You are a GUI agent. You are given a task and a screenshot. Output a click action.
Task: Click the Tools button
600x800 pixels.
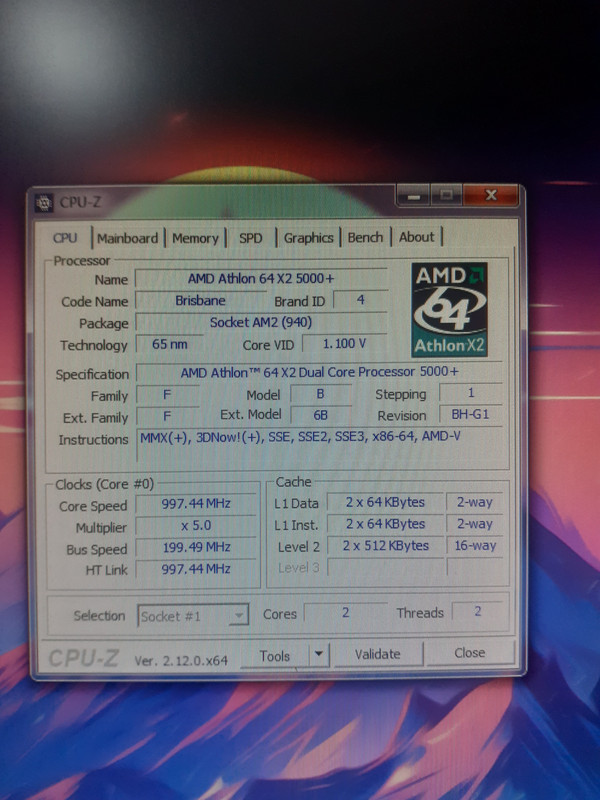274,656
